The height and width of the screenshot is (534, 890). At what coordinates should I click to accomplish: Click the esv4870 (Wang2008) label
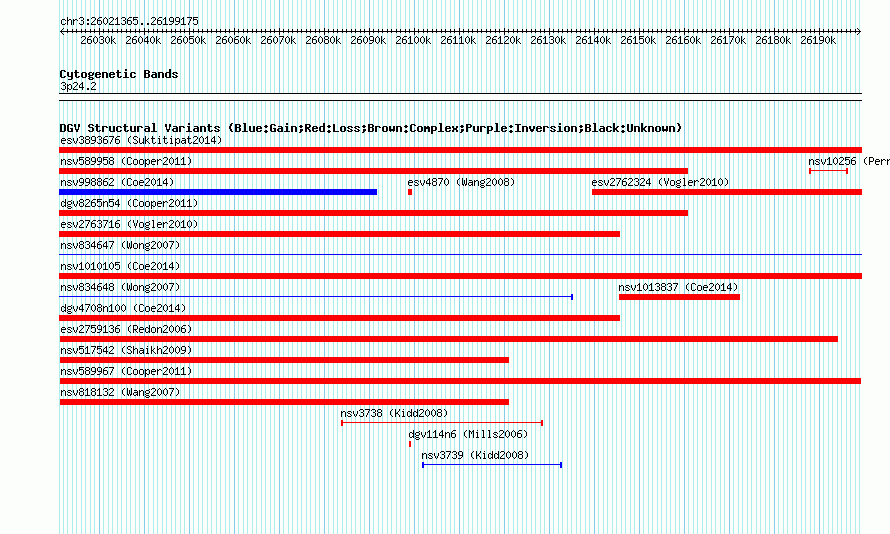click(461, 182)
